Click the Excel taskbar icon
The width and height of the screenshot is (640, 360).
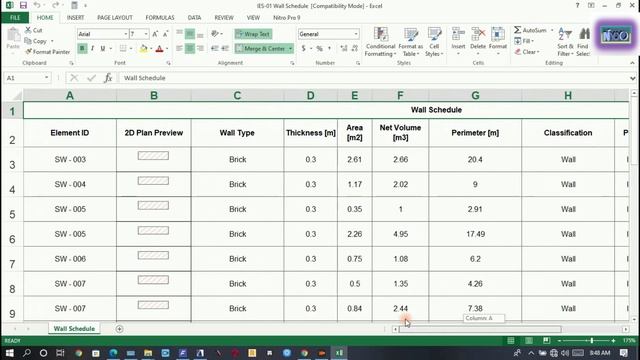point(339,353)
